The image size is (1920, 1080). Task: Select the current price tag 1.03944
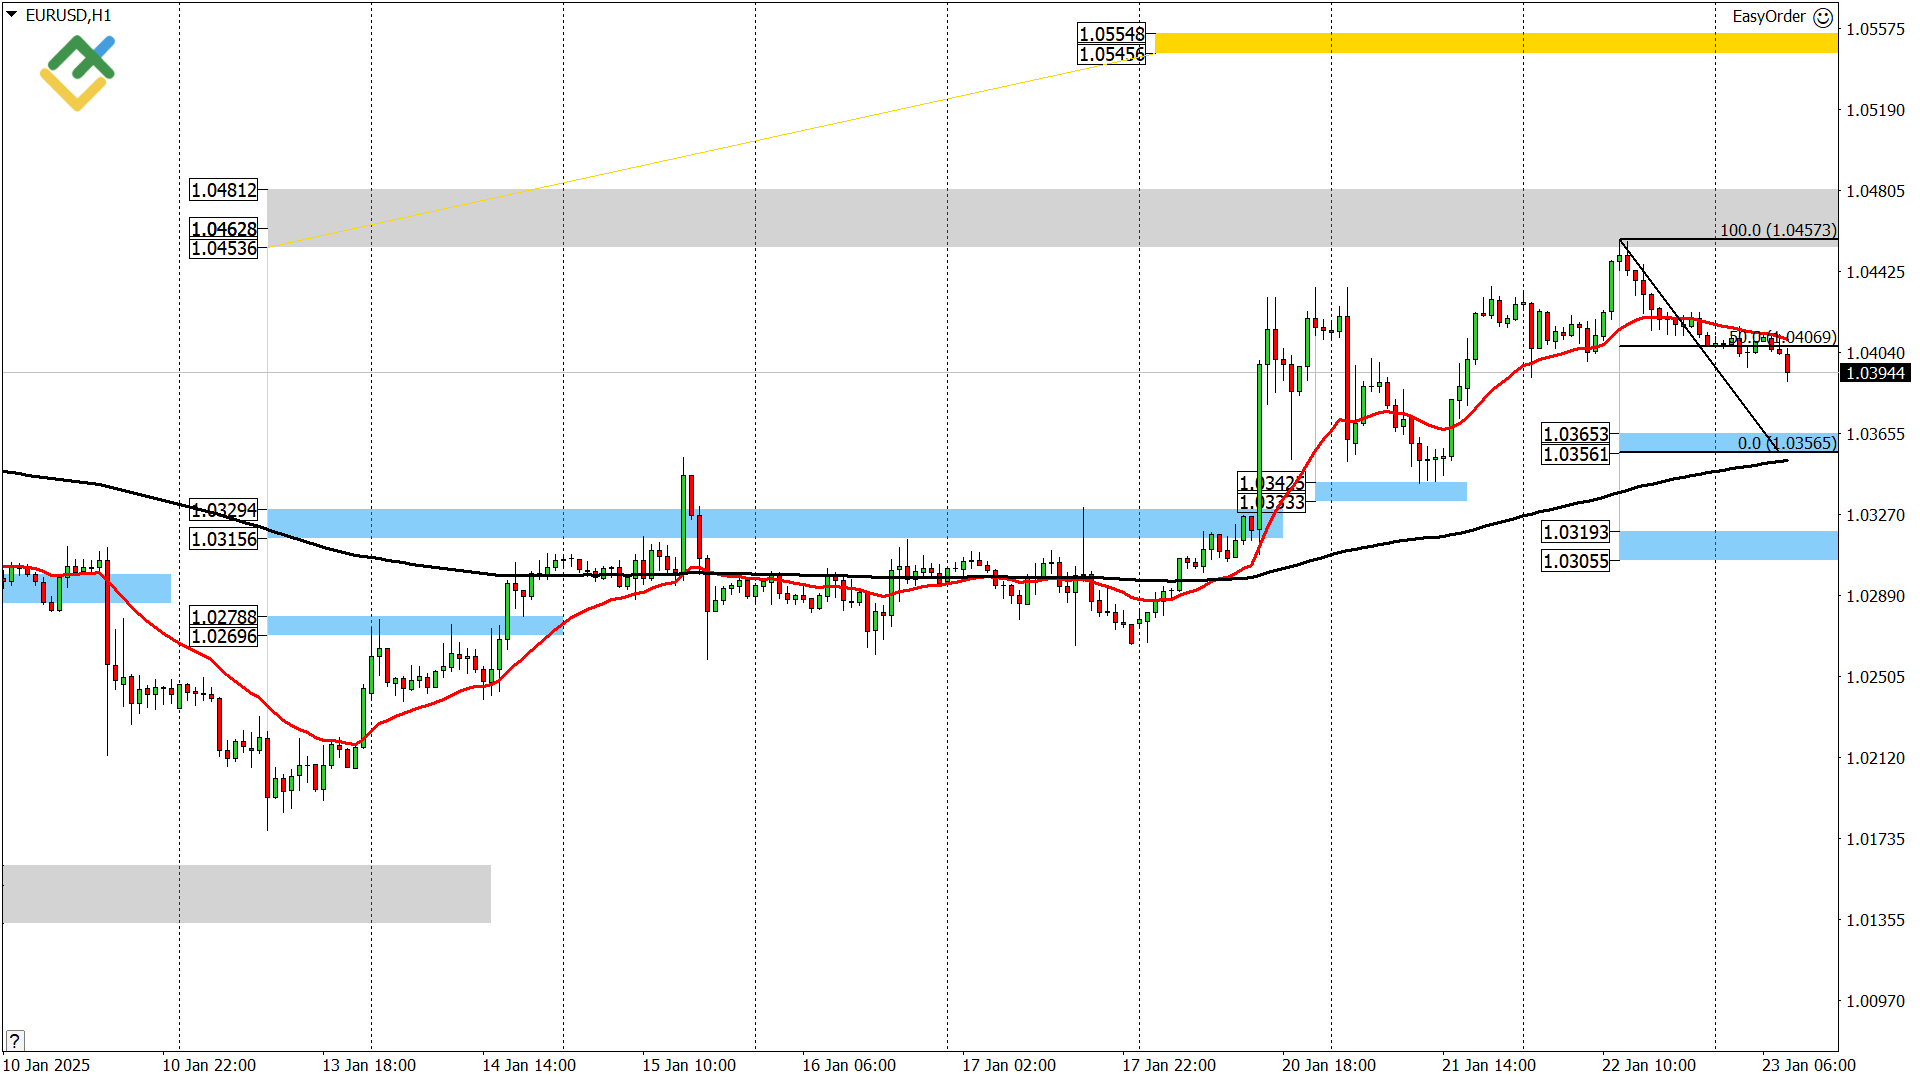(1874, 374)
